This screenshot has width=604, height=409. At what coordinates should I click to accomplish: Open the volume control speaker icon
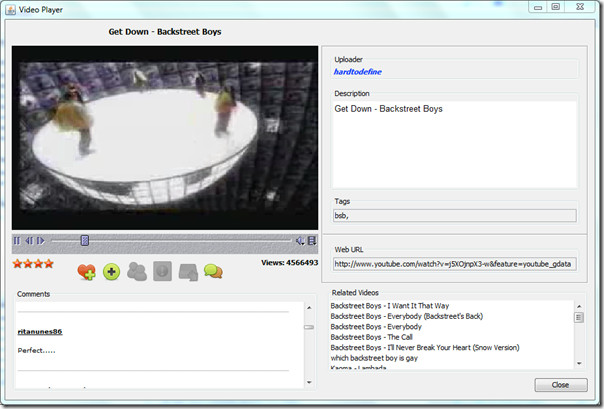(300, 241)
